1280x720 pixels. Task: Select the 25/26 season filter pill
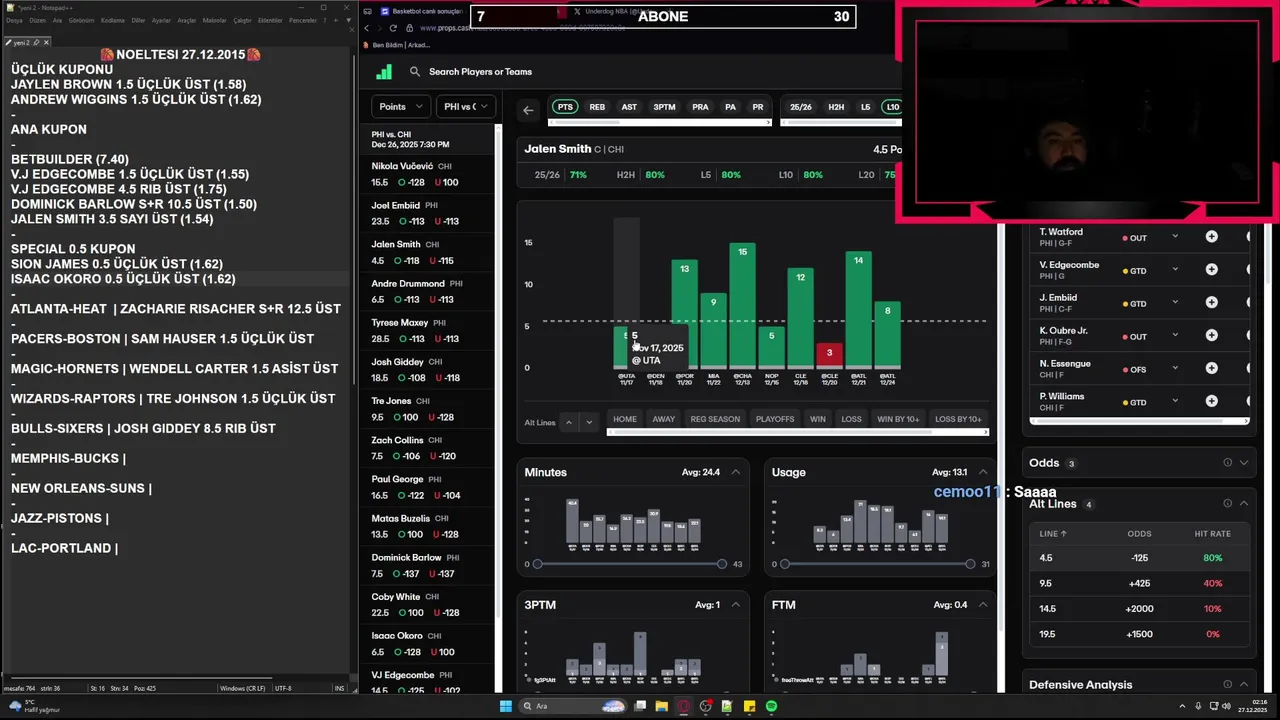click(801, 107)
